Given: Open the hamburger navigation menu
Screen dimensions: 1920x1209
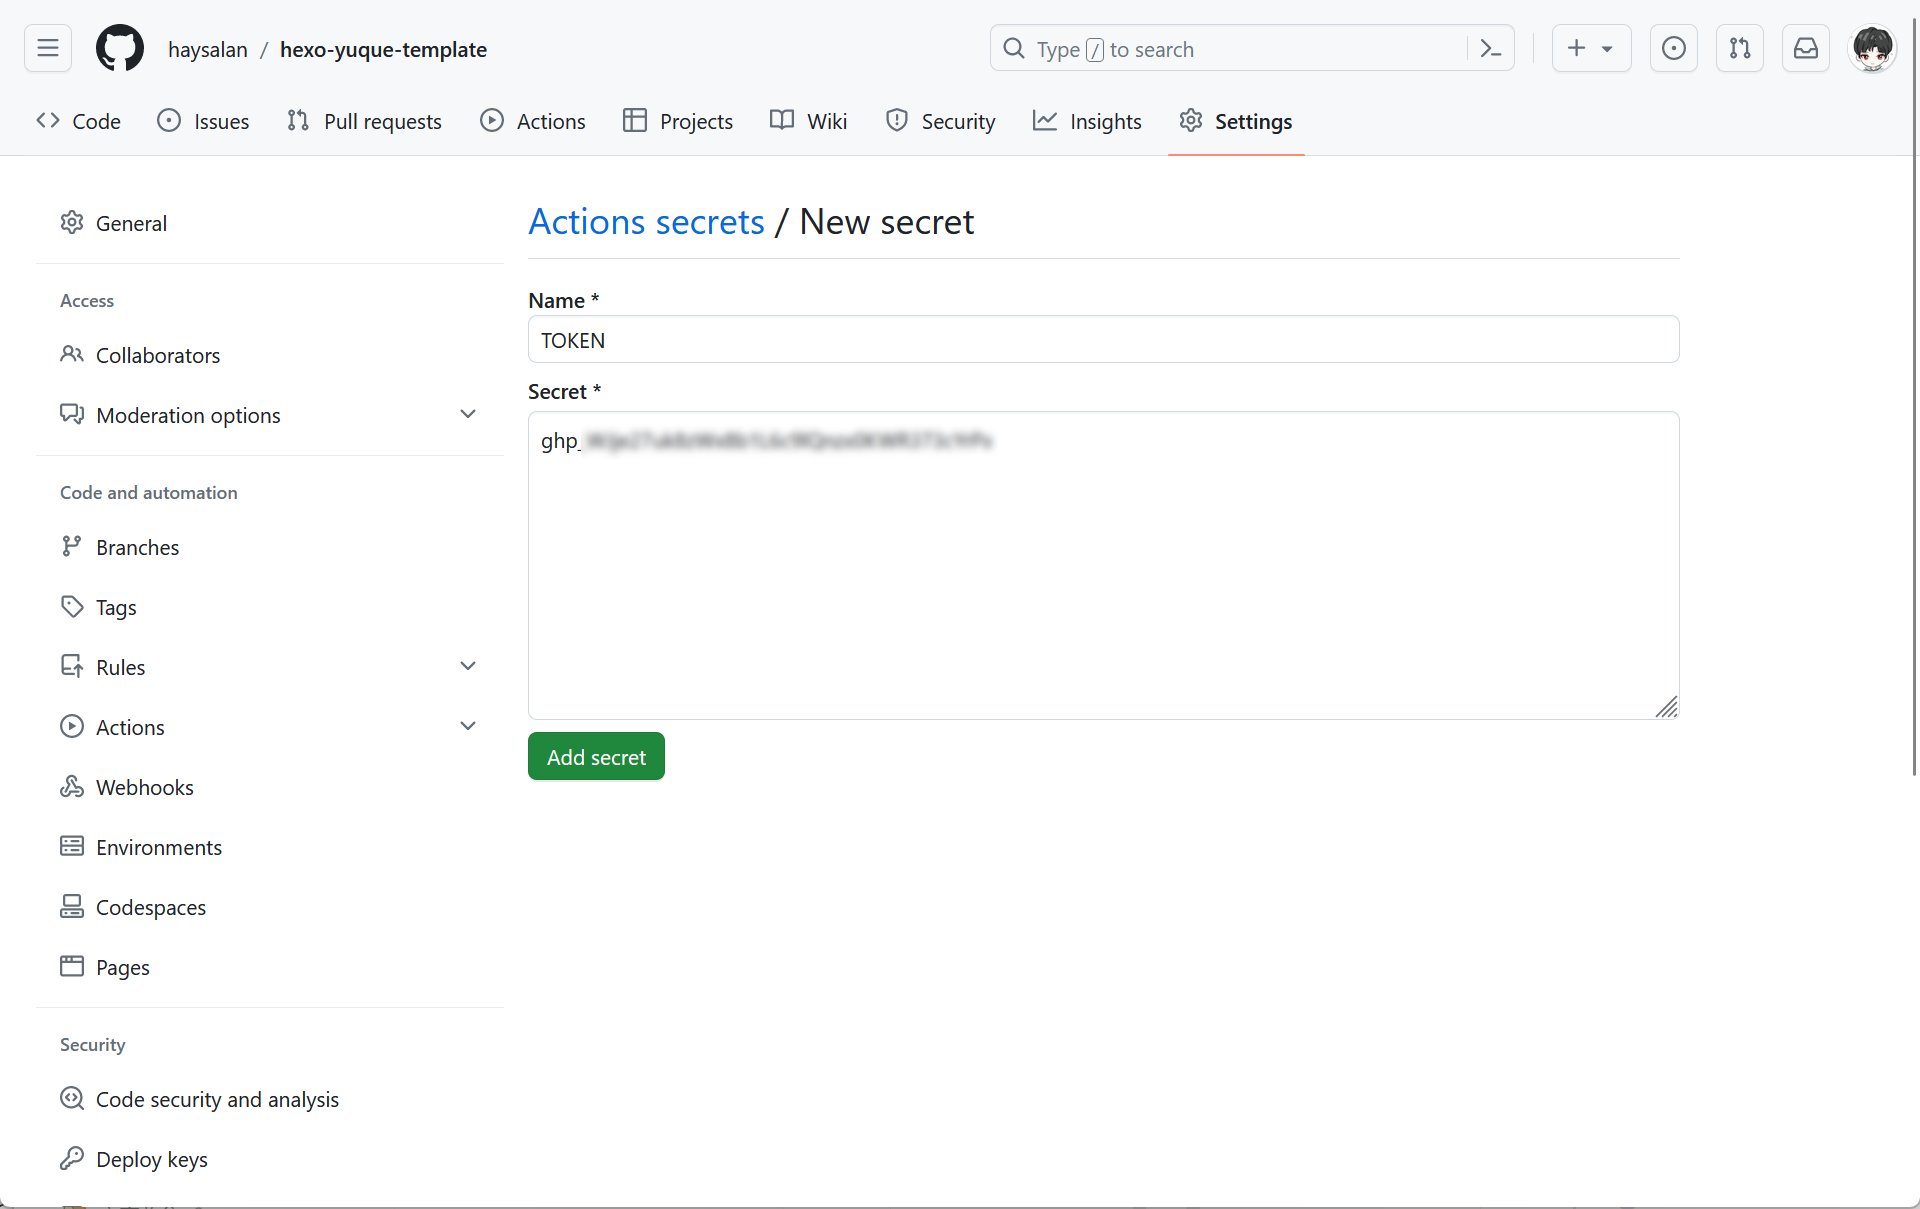Looking at the screenshot, I should [48, 48].
